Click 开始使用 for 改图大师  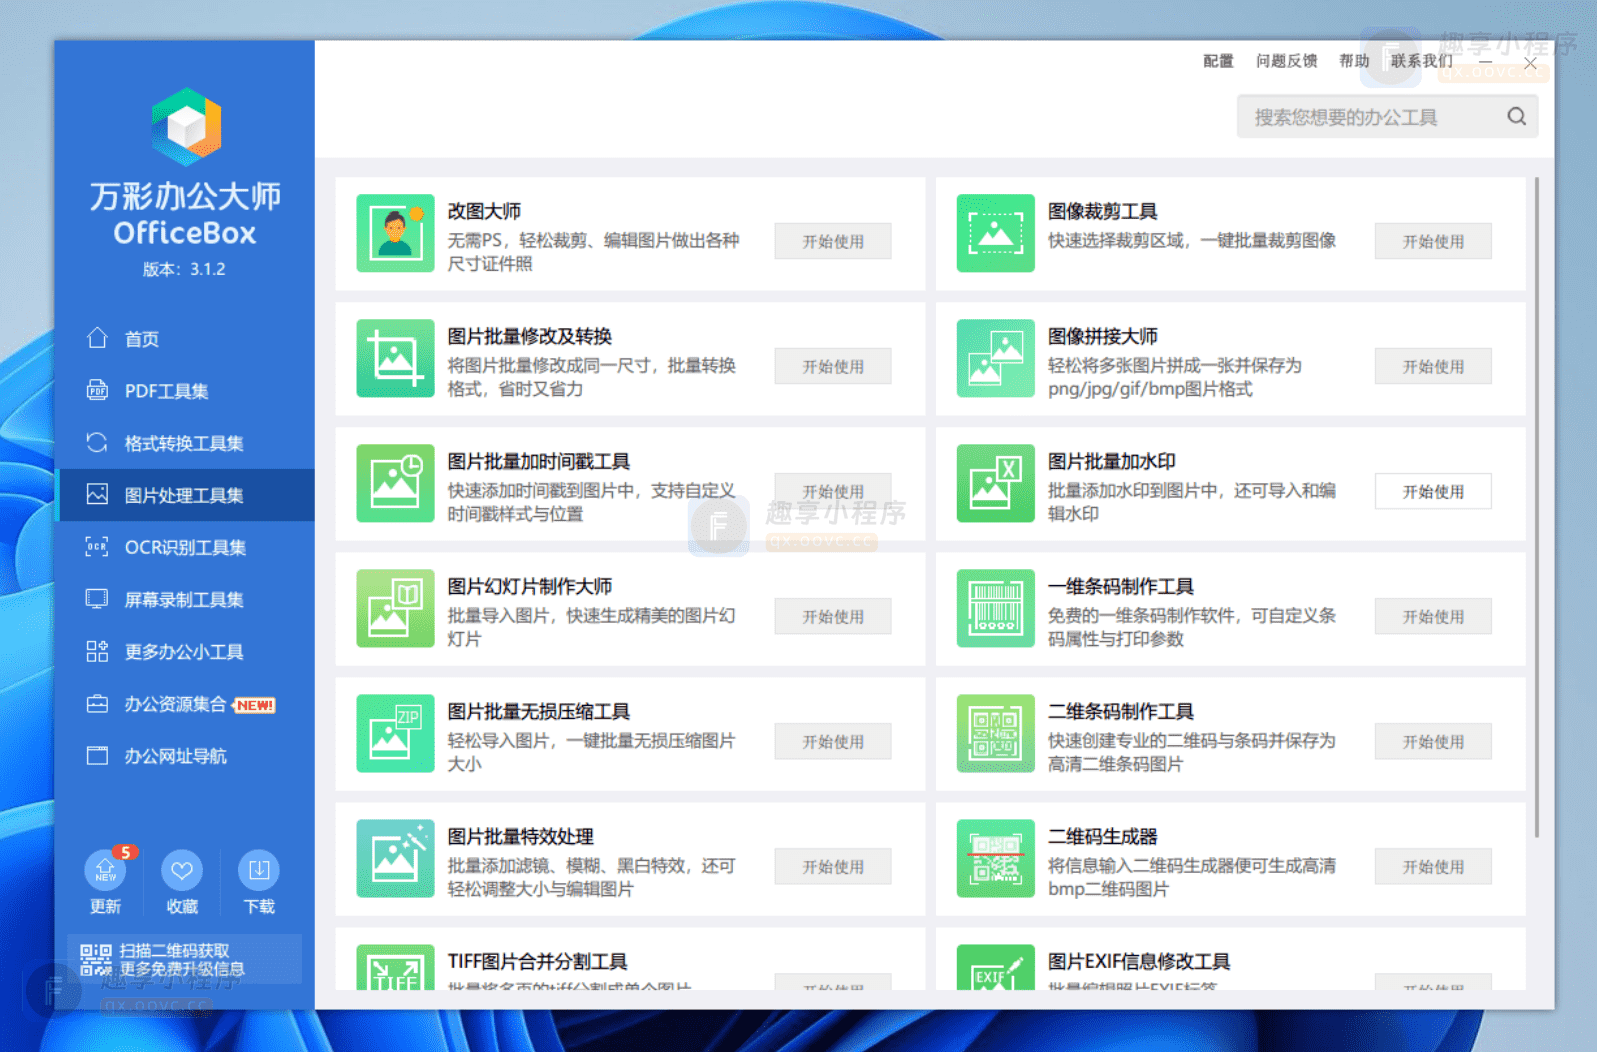point(833,241)
